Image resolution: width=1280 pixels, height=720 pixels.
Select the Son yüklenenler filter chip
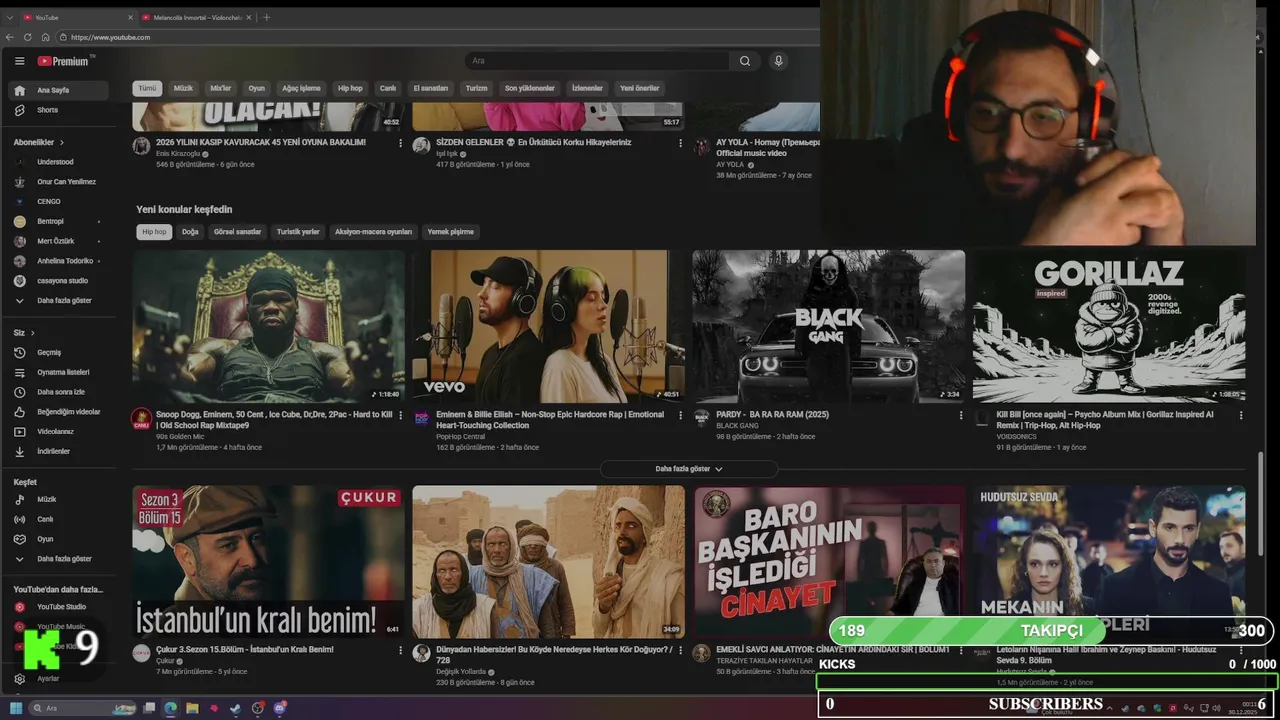coord(529,88)
